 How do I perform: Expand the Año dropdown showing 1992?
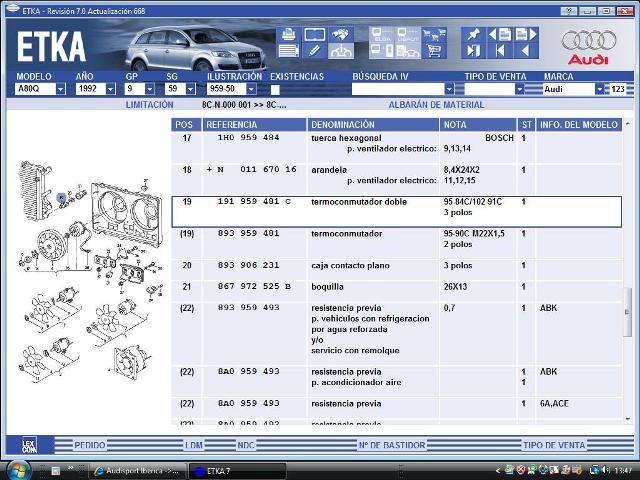[x=111, y=89]
